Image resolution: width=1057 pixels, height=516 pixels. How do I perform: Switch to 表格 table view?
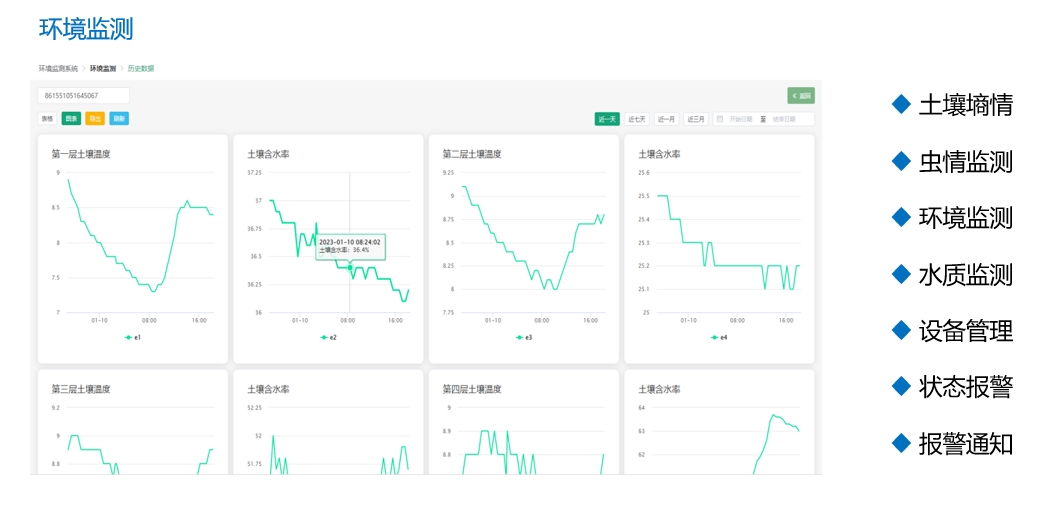pyautogui.click(x=47, y=119)
